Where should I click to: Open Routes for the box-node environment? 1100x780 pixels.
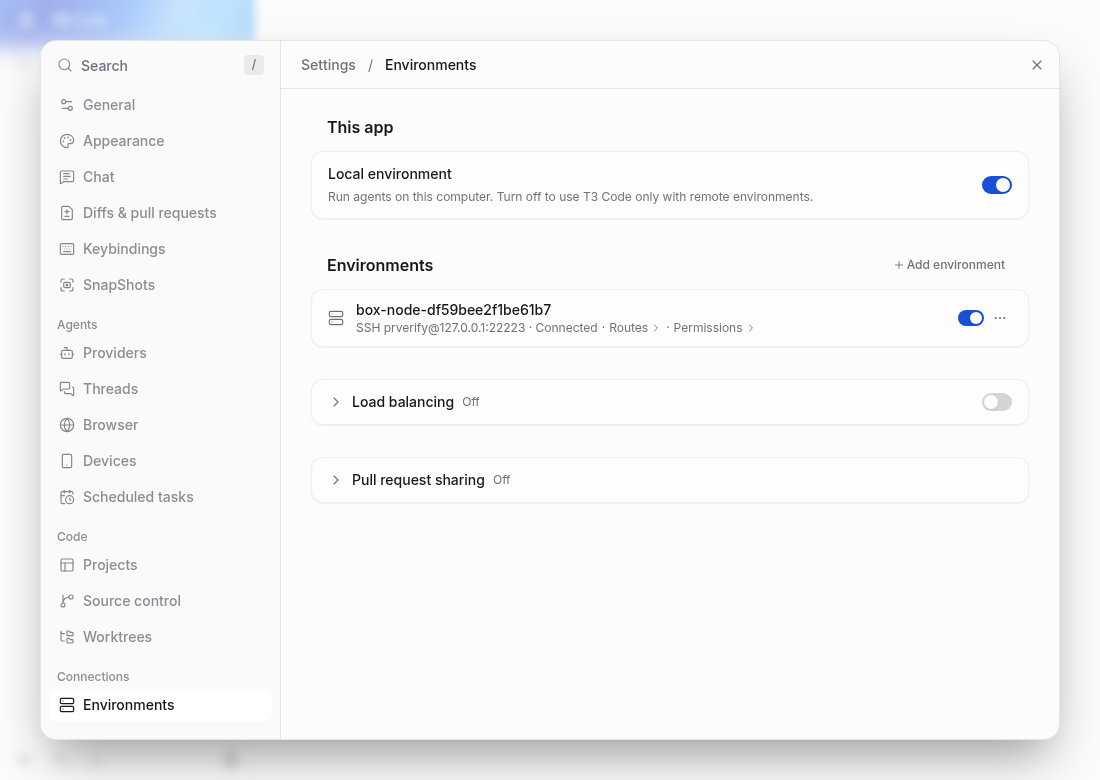pyautogui.click(x=634, y=328)
